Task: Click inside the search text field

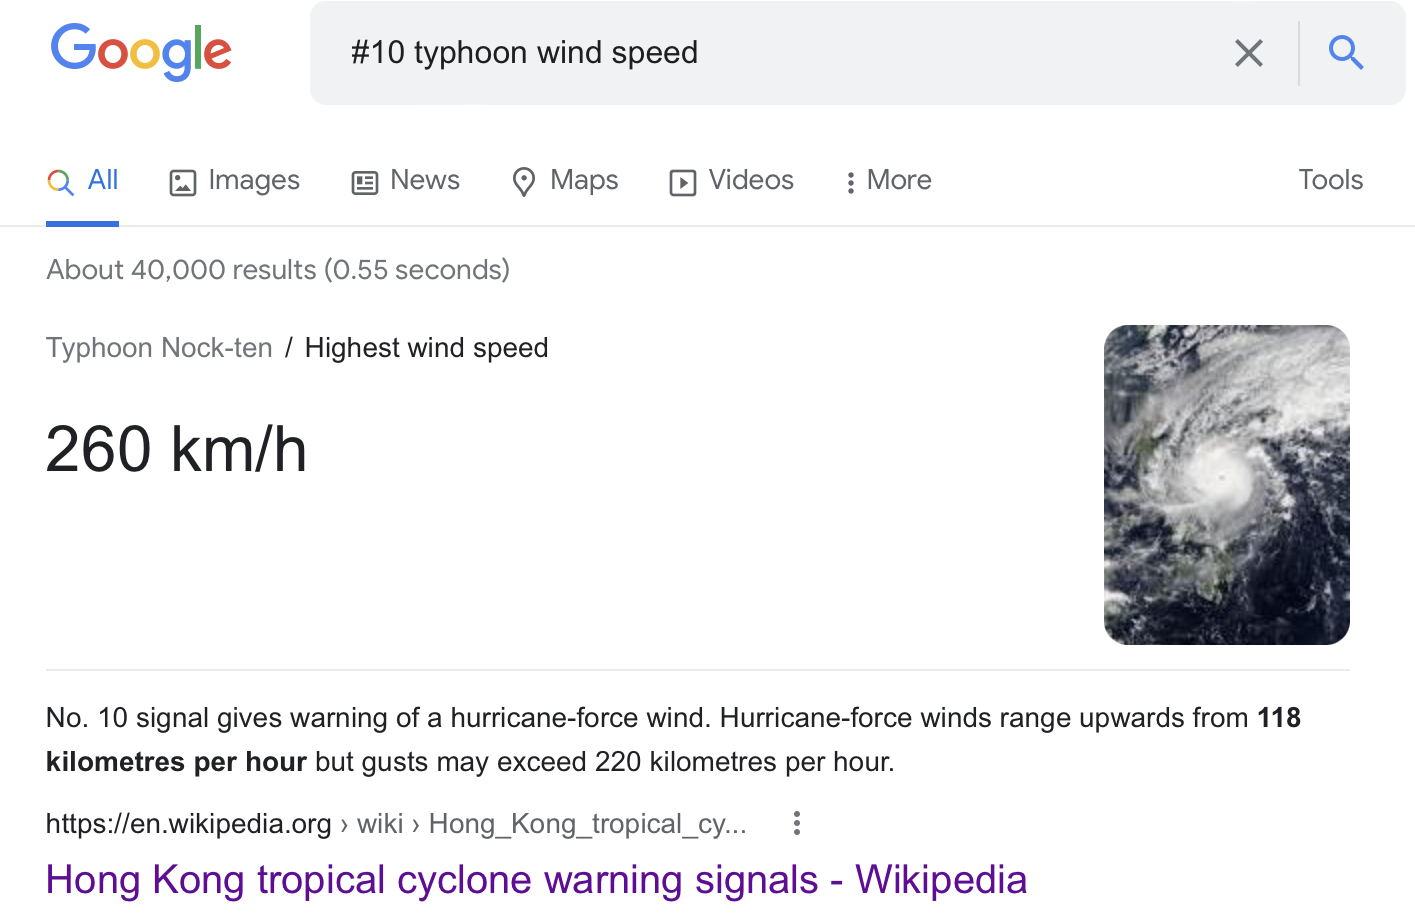Action: (x=760, y=53)
